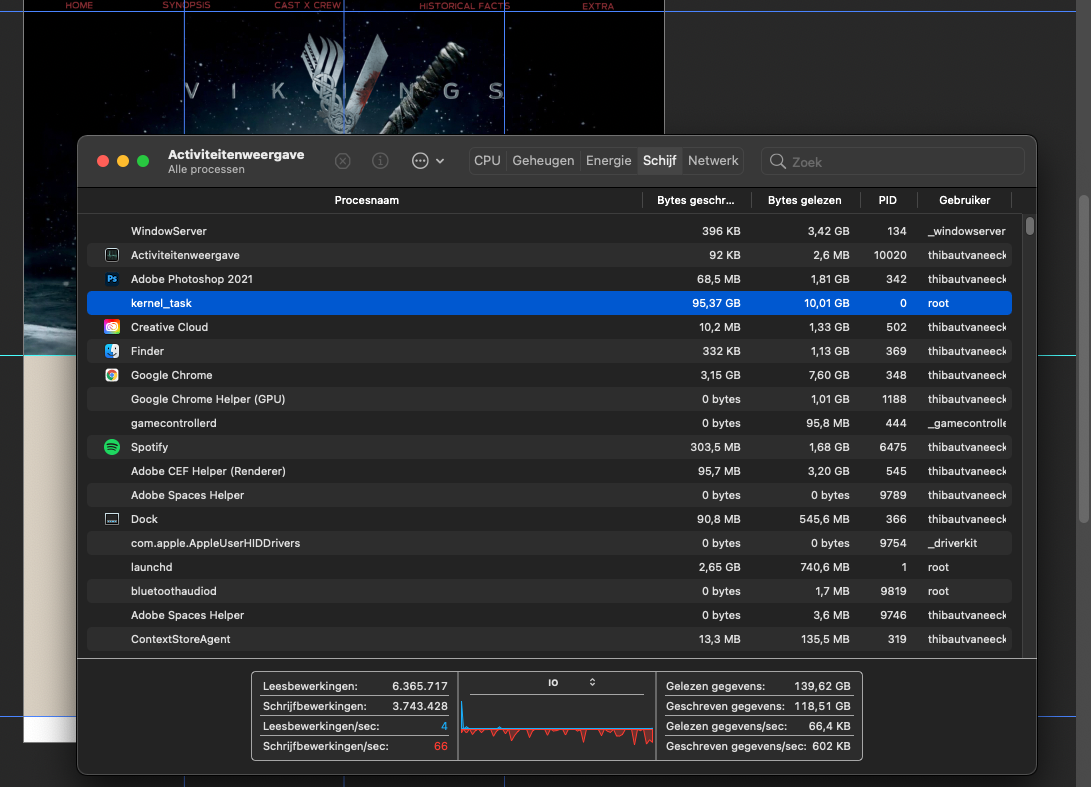Sort by the PID column header
The width and height of the screenshot is (1091, 787).
pos(887,200)
